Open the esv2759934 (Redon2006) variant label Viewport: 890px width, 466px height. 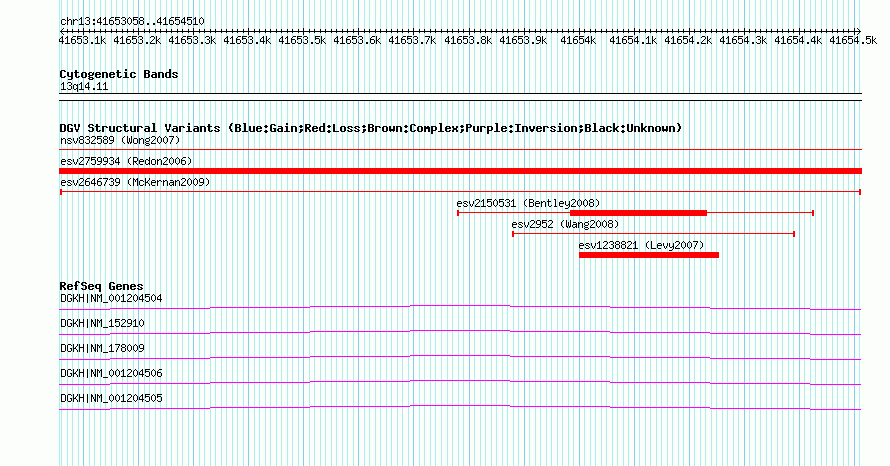pyautogui.click(x=126, y=161)
